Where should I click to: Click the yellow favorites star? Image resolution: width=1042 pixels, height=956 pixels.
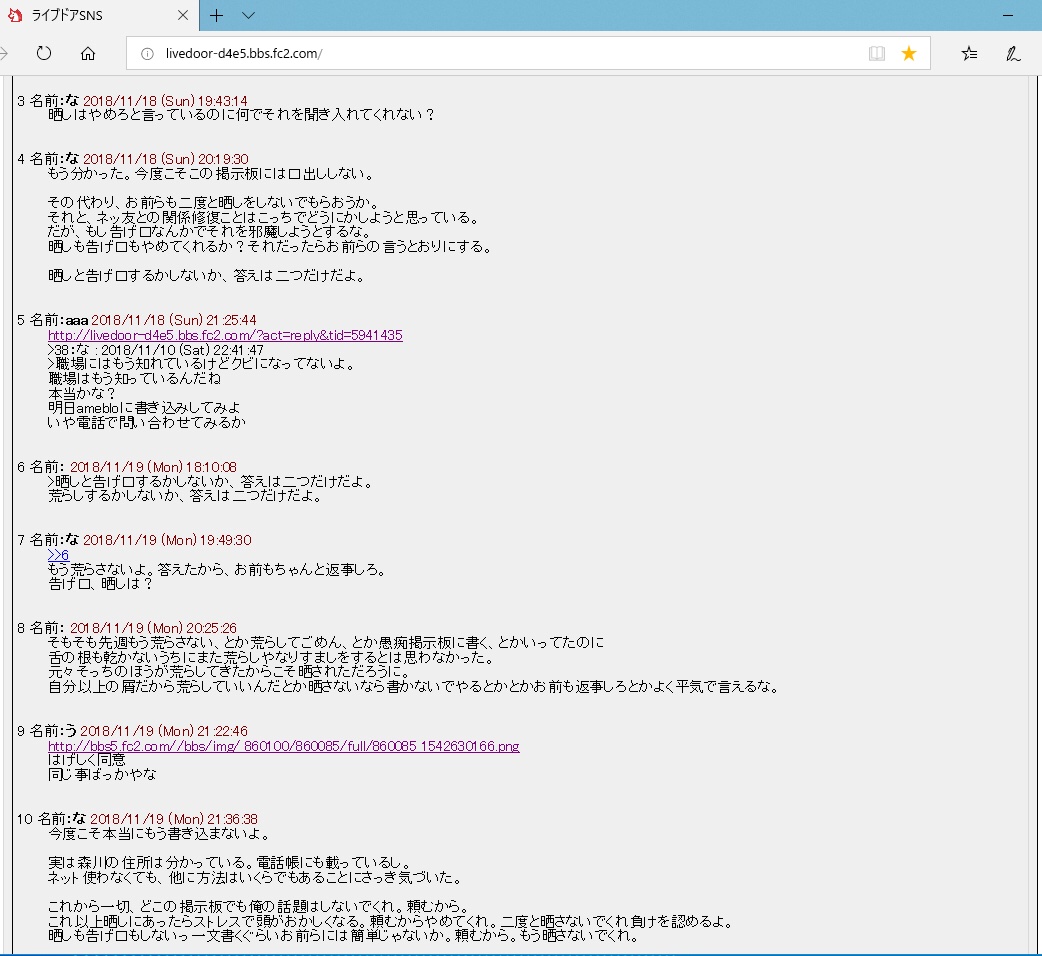(908, 53)
